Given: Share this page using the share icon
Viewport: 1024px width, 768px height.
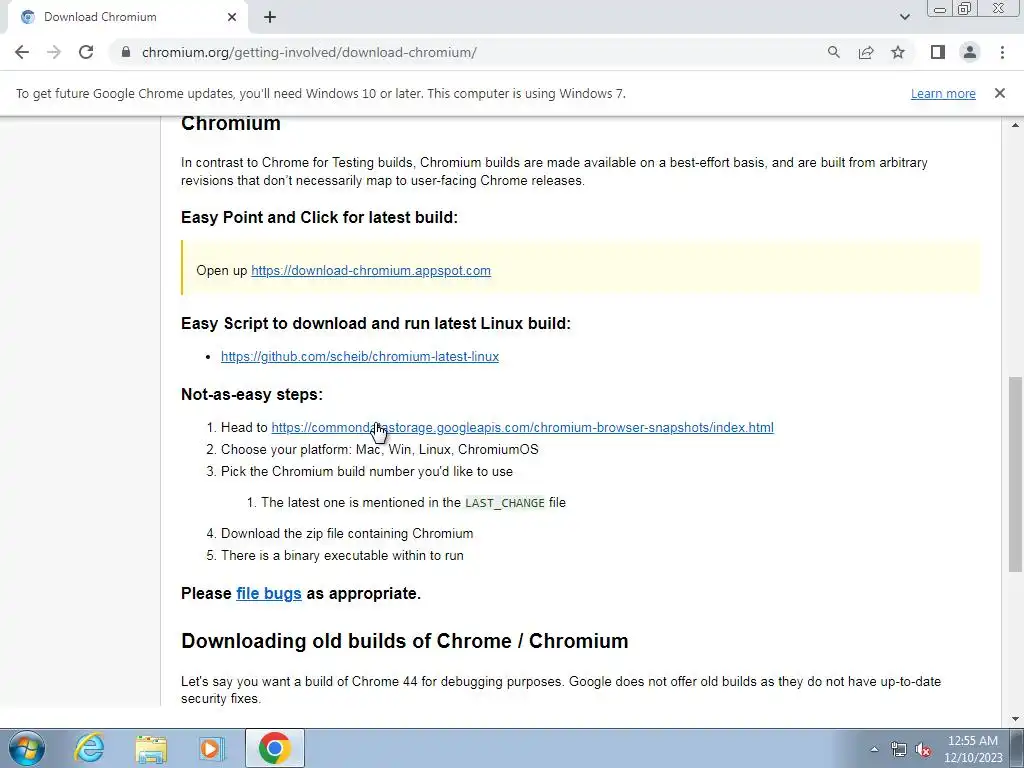Looking at the screenshot, I should [866, 52].
